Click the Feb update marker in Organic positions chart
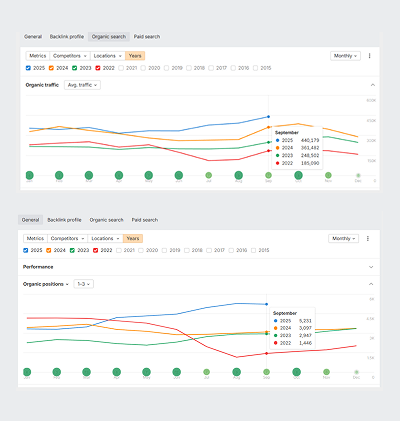 57,372
